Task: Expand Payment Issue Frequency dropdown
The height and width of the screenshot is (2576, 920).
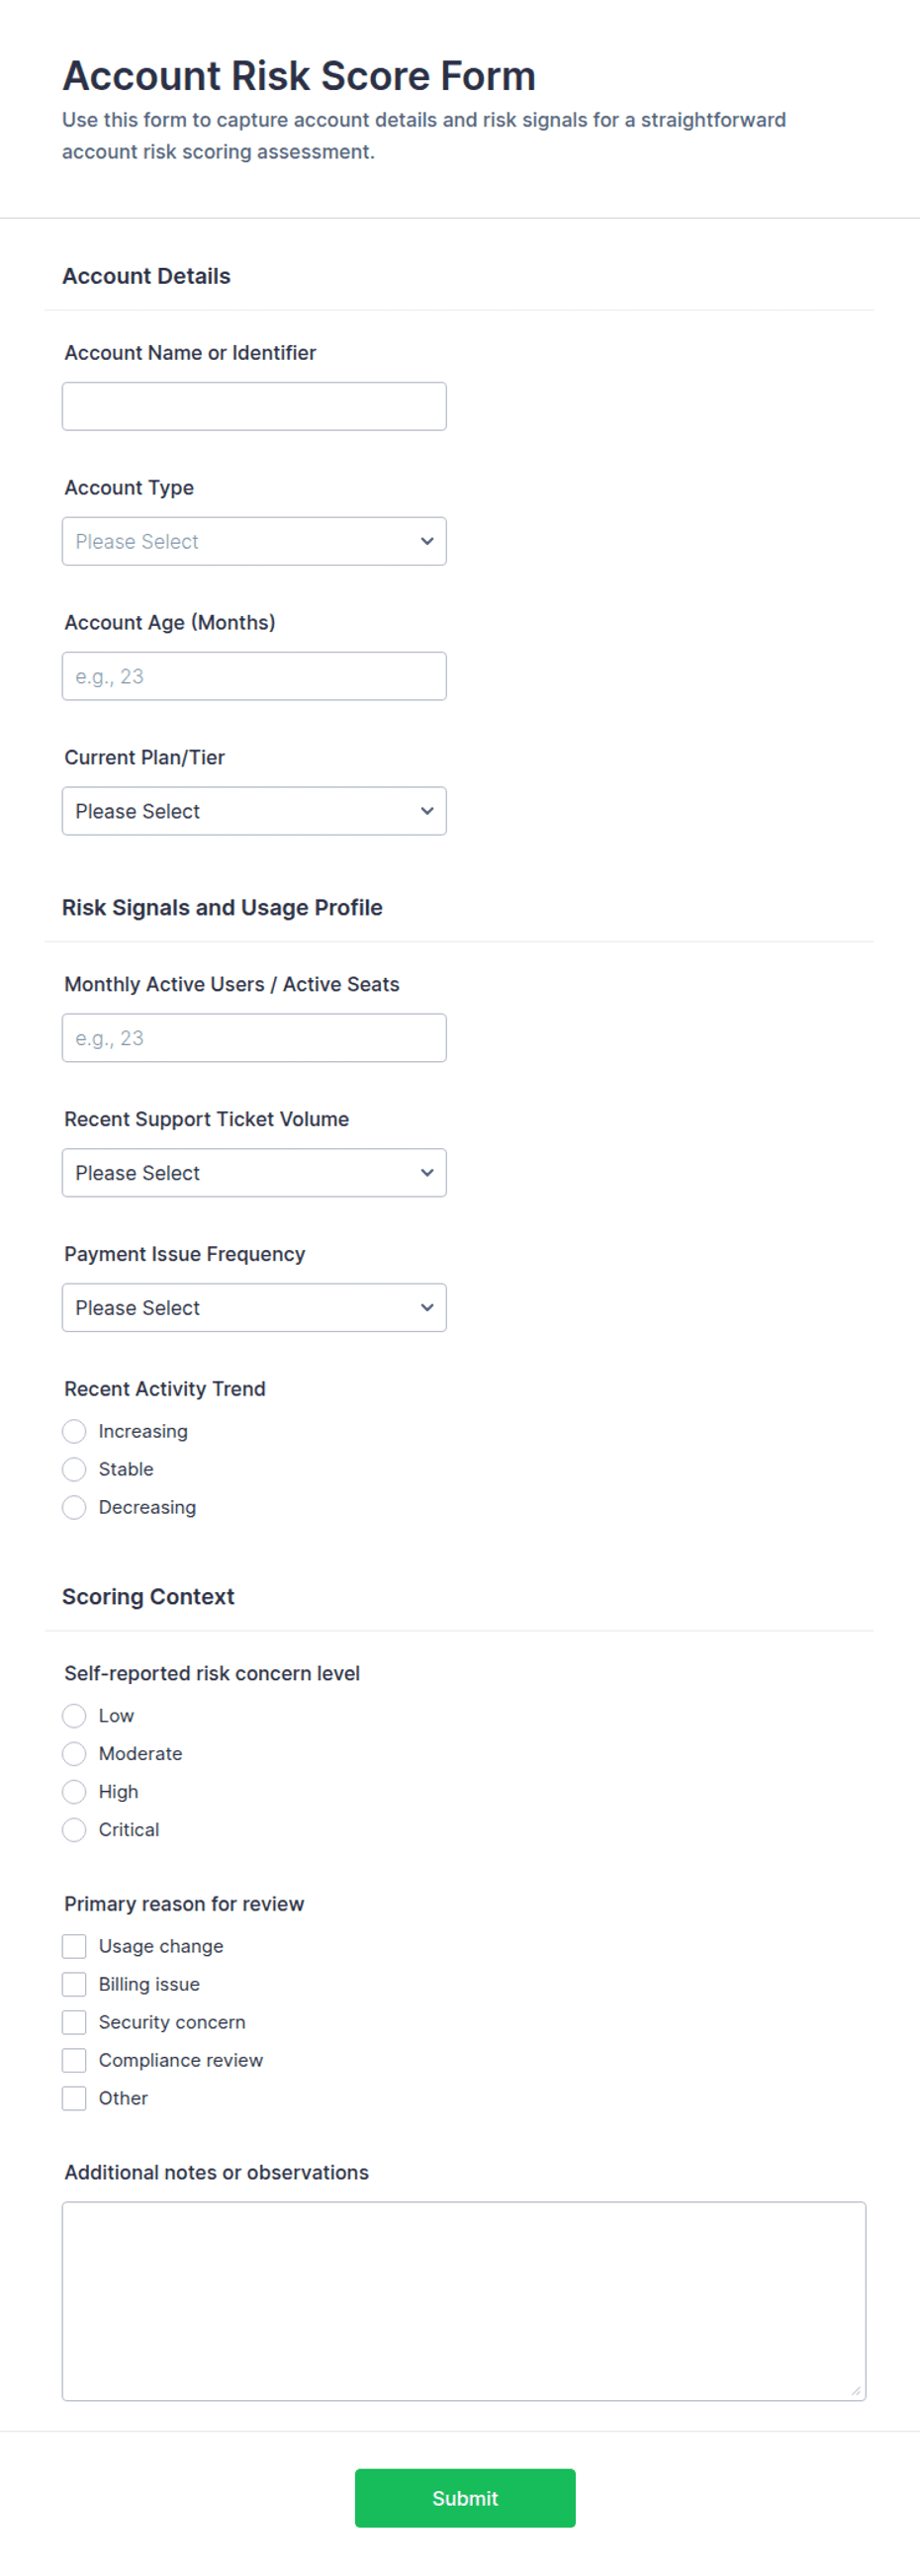Action: [x=254, y=1308]
